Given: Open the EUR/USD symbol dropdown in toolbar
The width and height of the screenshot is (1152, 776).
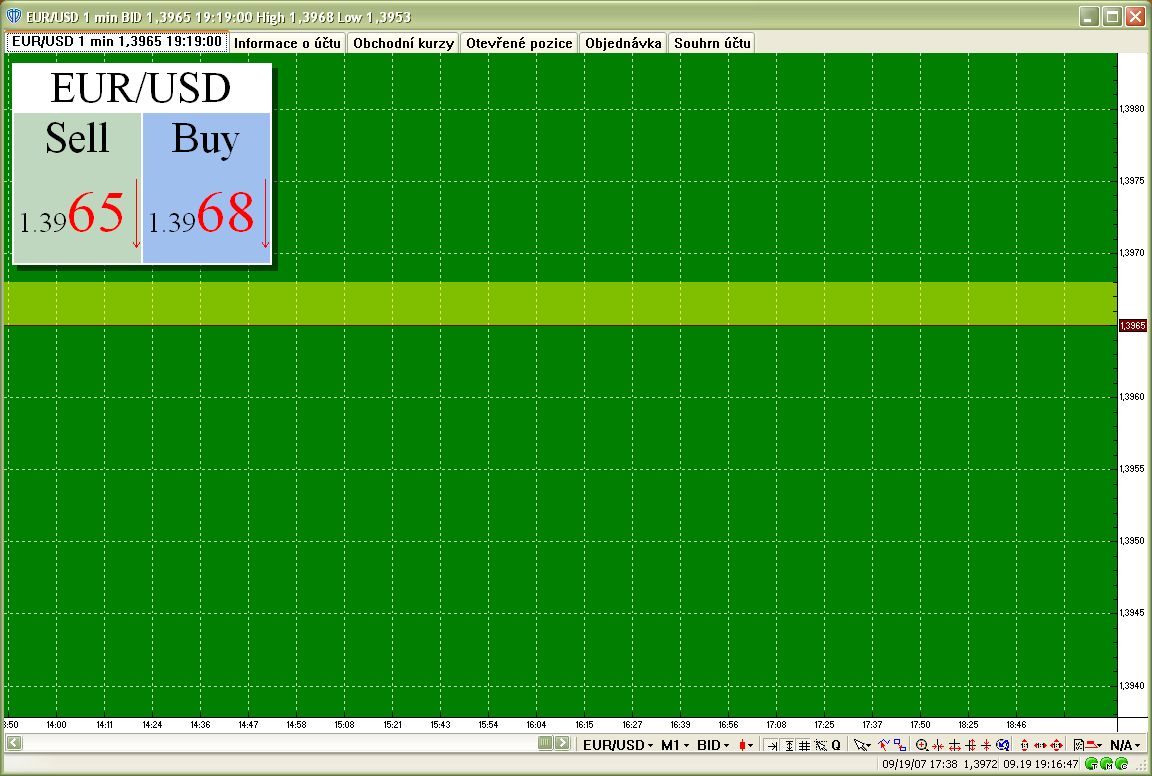Looking at the screenshot, I should (618, 745).
